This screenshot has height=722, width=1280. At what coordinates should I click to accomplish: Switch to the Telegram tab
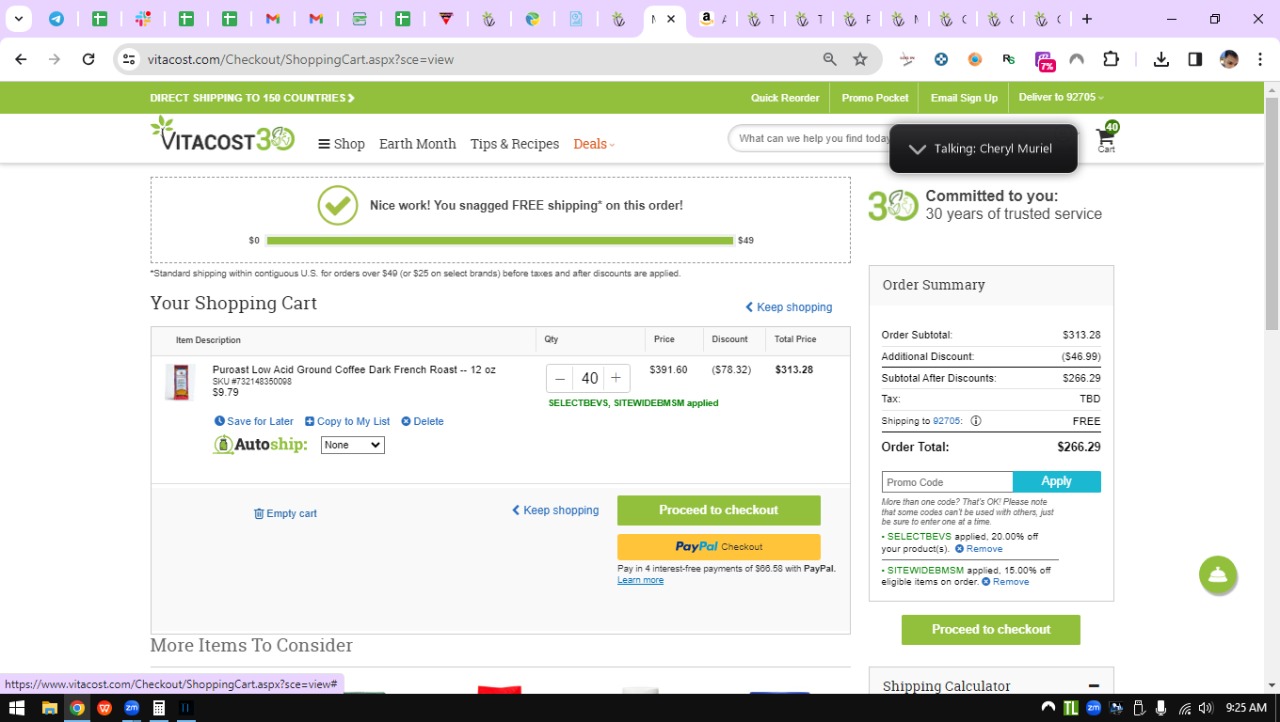(56, 19)
